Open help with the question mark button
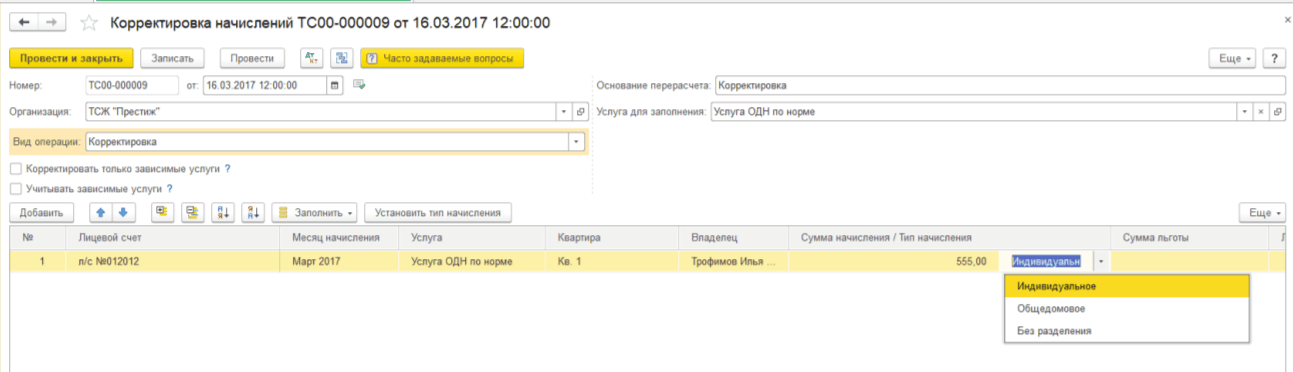The image size is (1293, 372). coord(1274,58)
